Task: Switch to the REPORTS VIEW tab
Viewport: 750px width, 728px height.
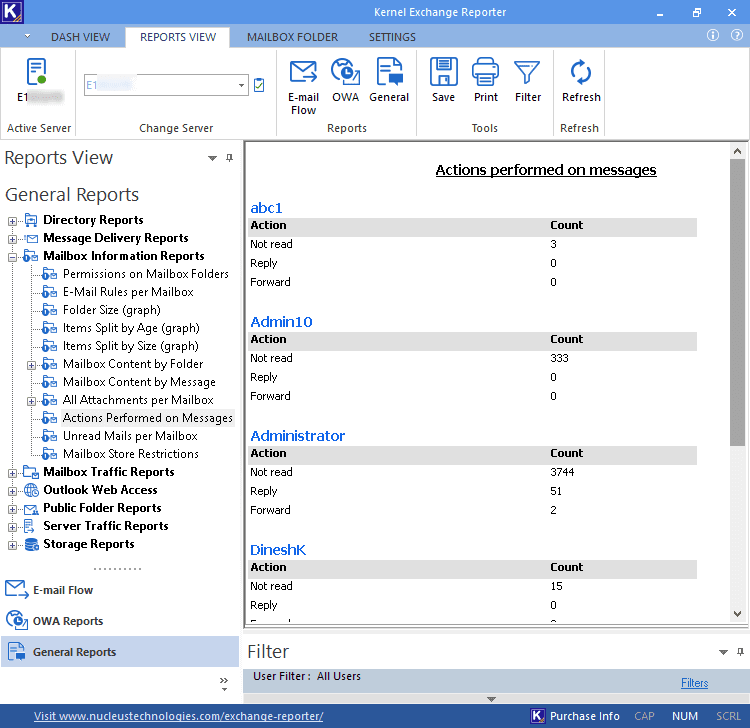Action: point(178,37)
